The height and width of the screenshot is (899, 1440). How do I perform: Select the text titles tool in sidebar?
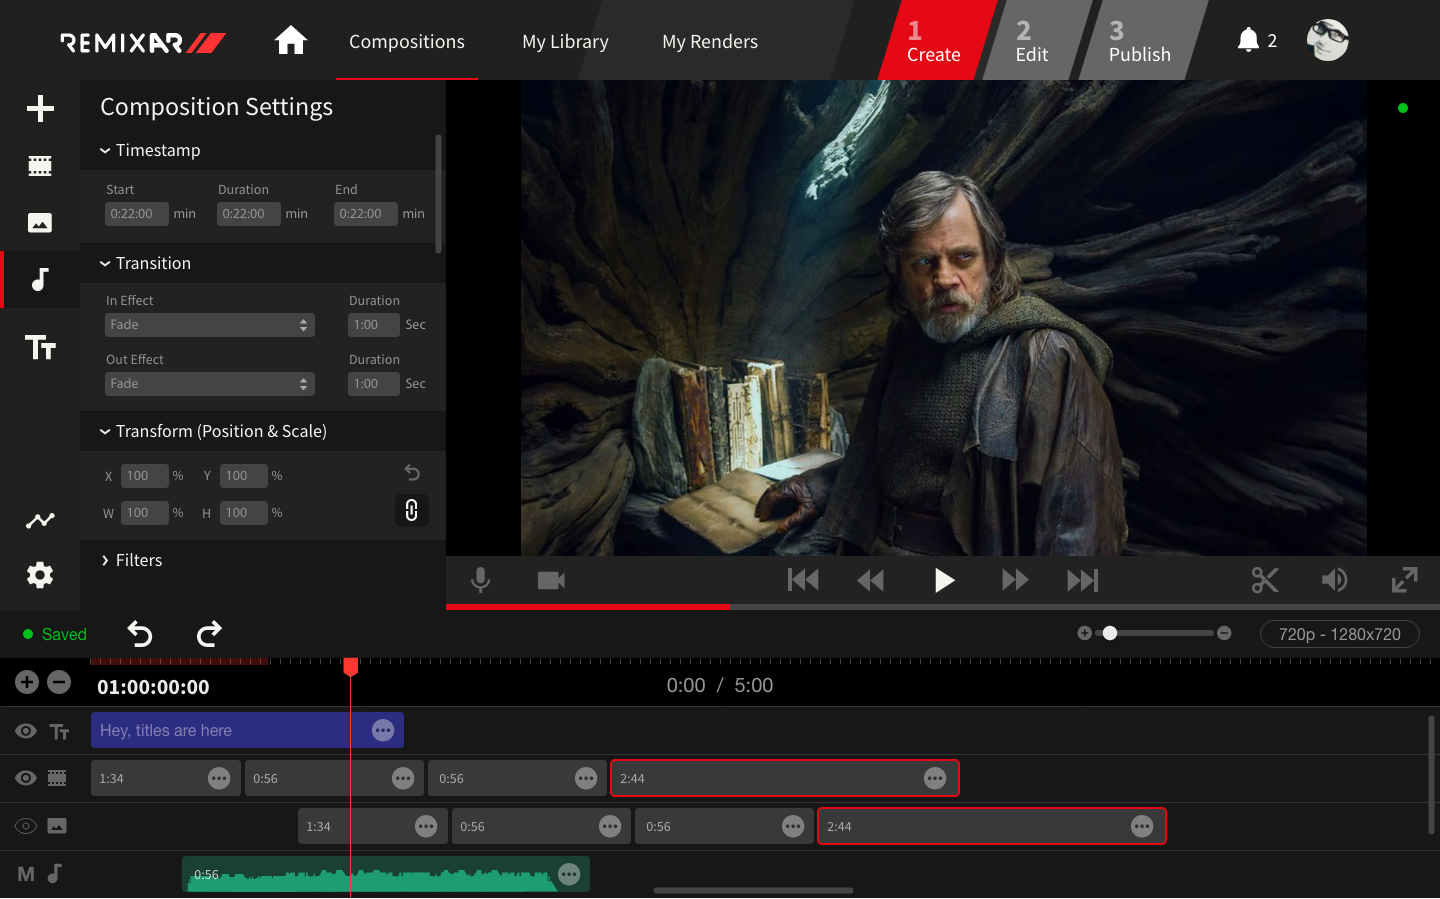40,347
